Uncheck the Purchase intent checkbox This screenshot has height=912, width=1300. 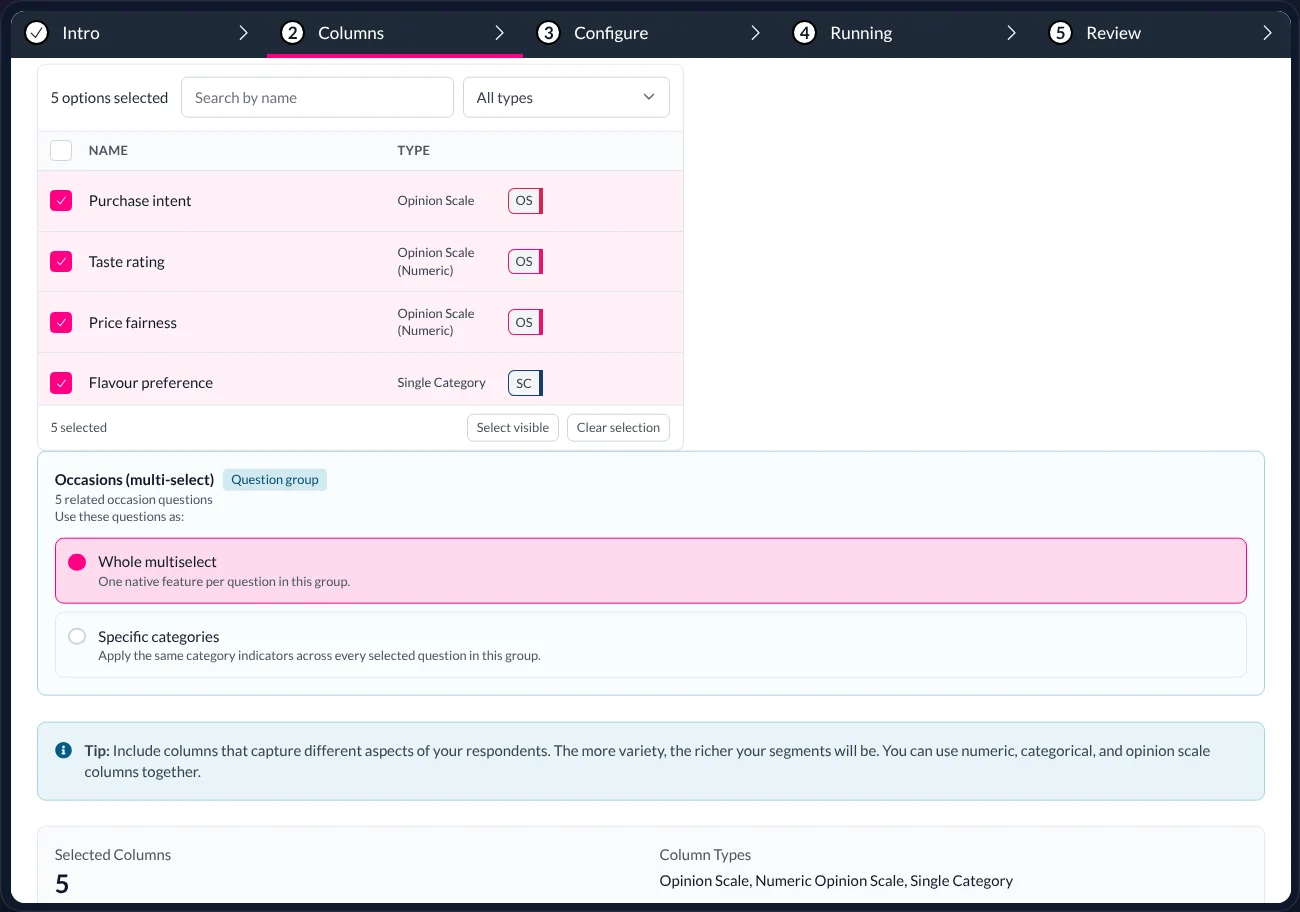pyautogui.click(x=61, y=201)
